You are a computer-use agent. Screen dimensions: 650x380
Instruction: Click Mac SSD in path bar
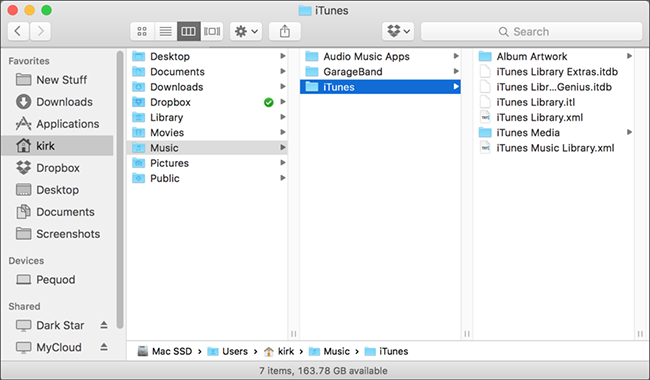pos(165,351)
